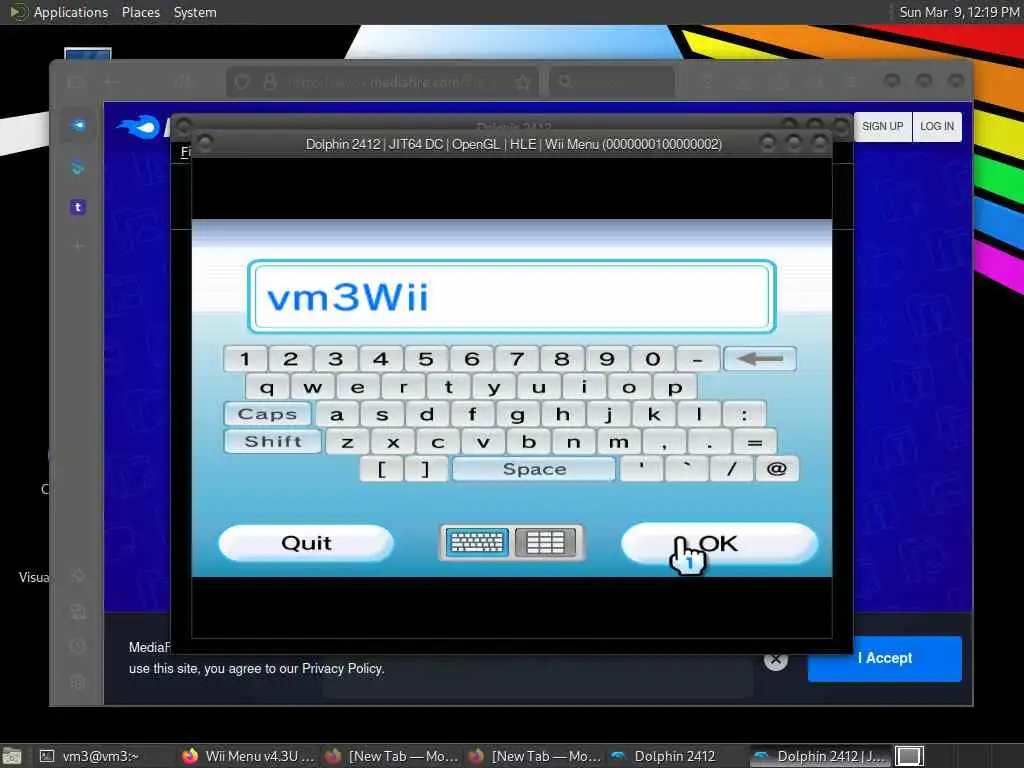Image resolution: width=1024 pixels, height=768 pixels.
Task: Tap the letter z key
Action: click(x=347, y=441)
